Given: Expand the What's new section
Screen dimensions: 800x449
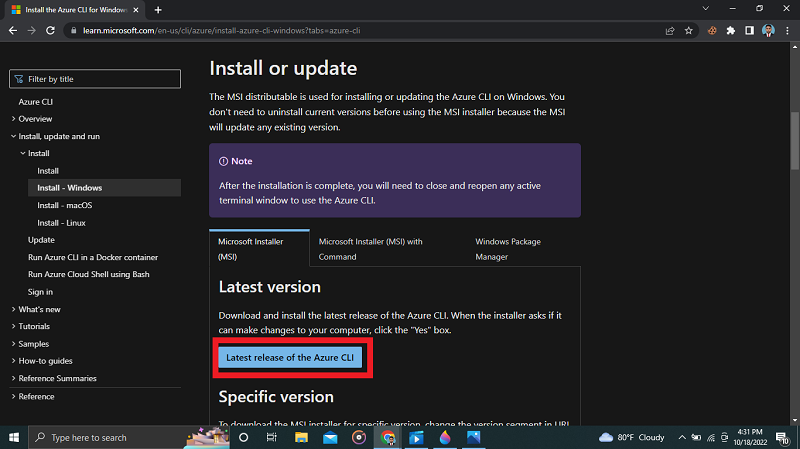Looking at the screenshot, I should click(x=36, y=309).
